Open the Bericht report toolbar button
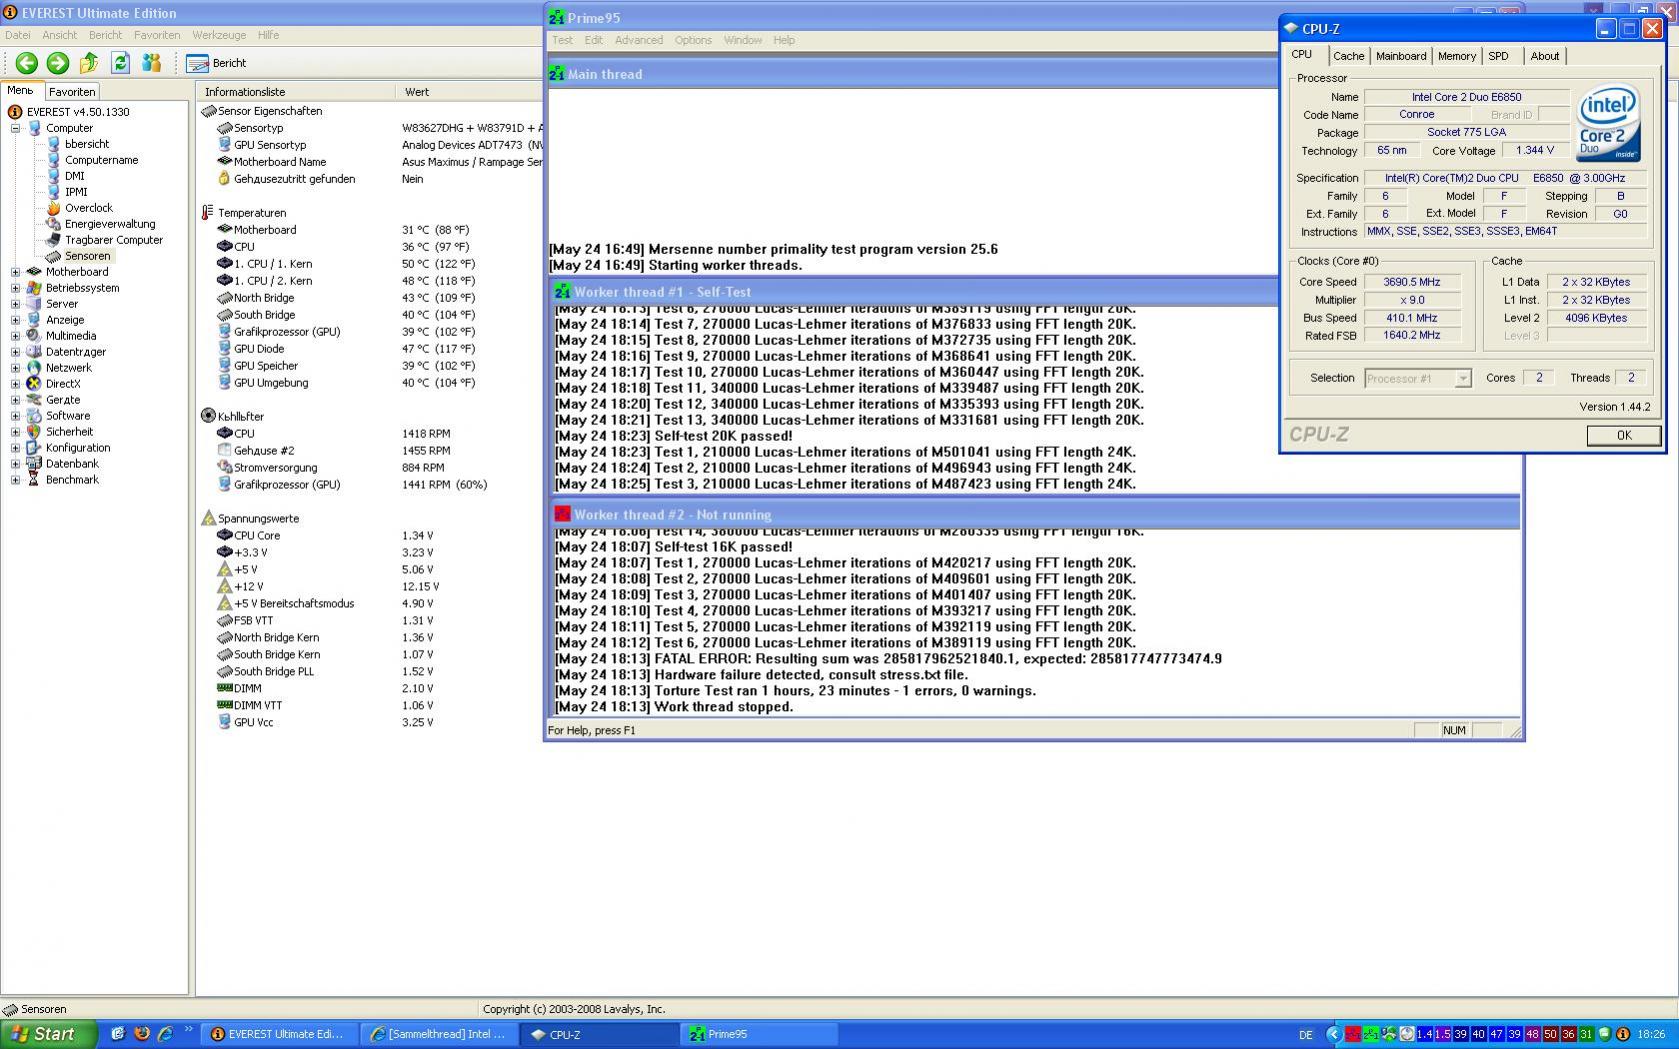 point(216,63)
